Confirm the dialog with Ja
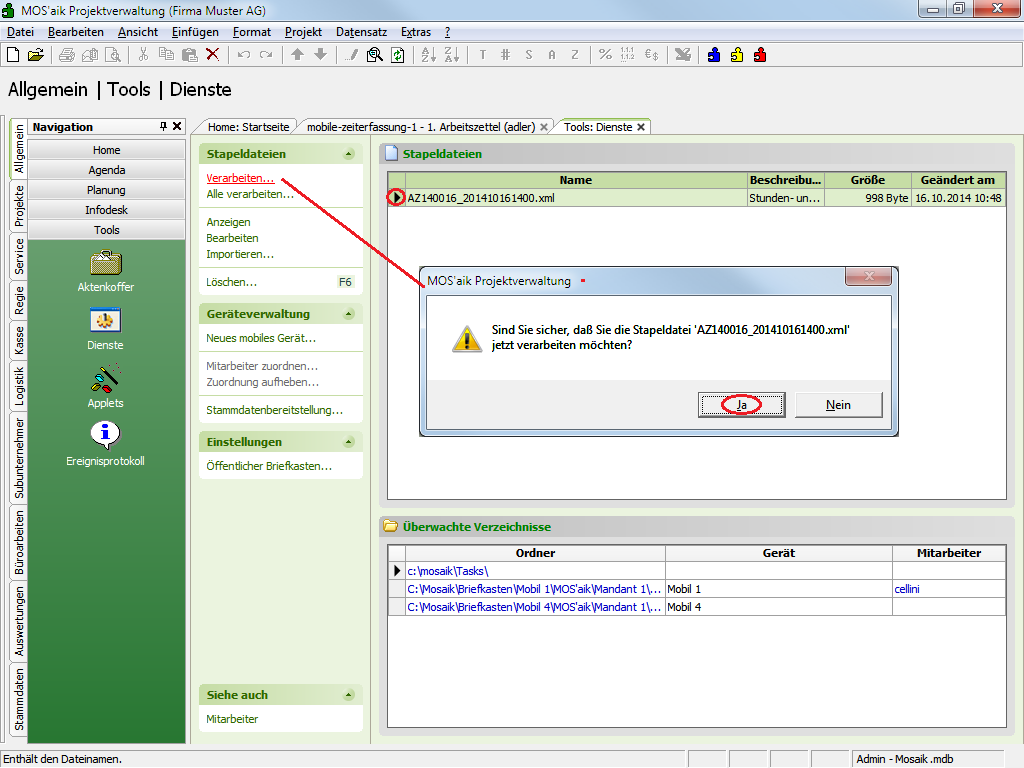Viewport: 1024px width, 768px height. 741,404
